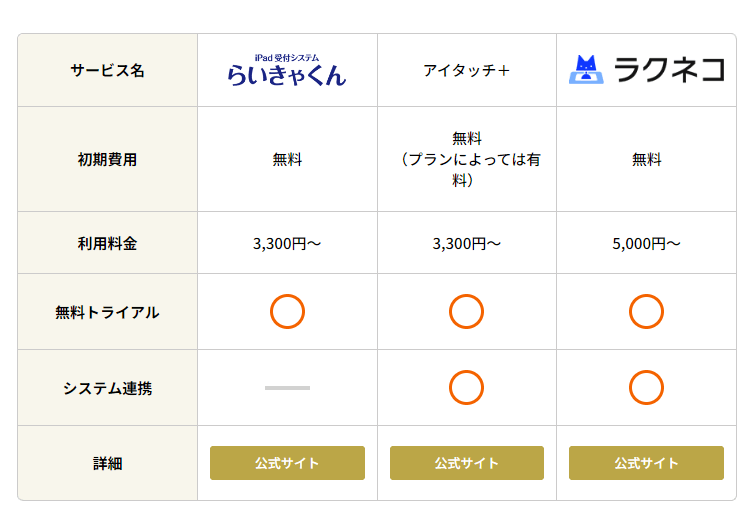Viewport: 750px width, 511px height.
Task: Click the ラクネコ 5,000円〜 price cell
Action: [646, 243]
